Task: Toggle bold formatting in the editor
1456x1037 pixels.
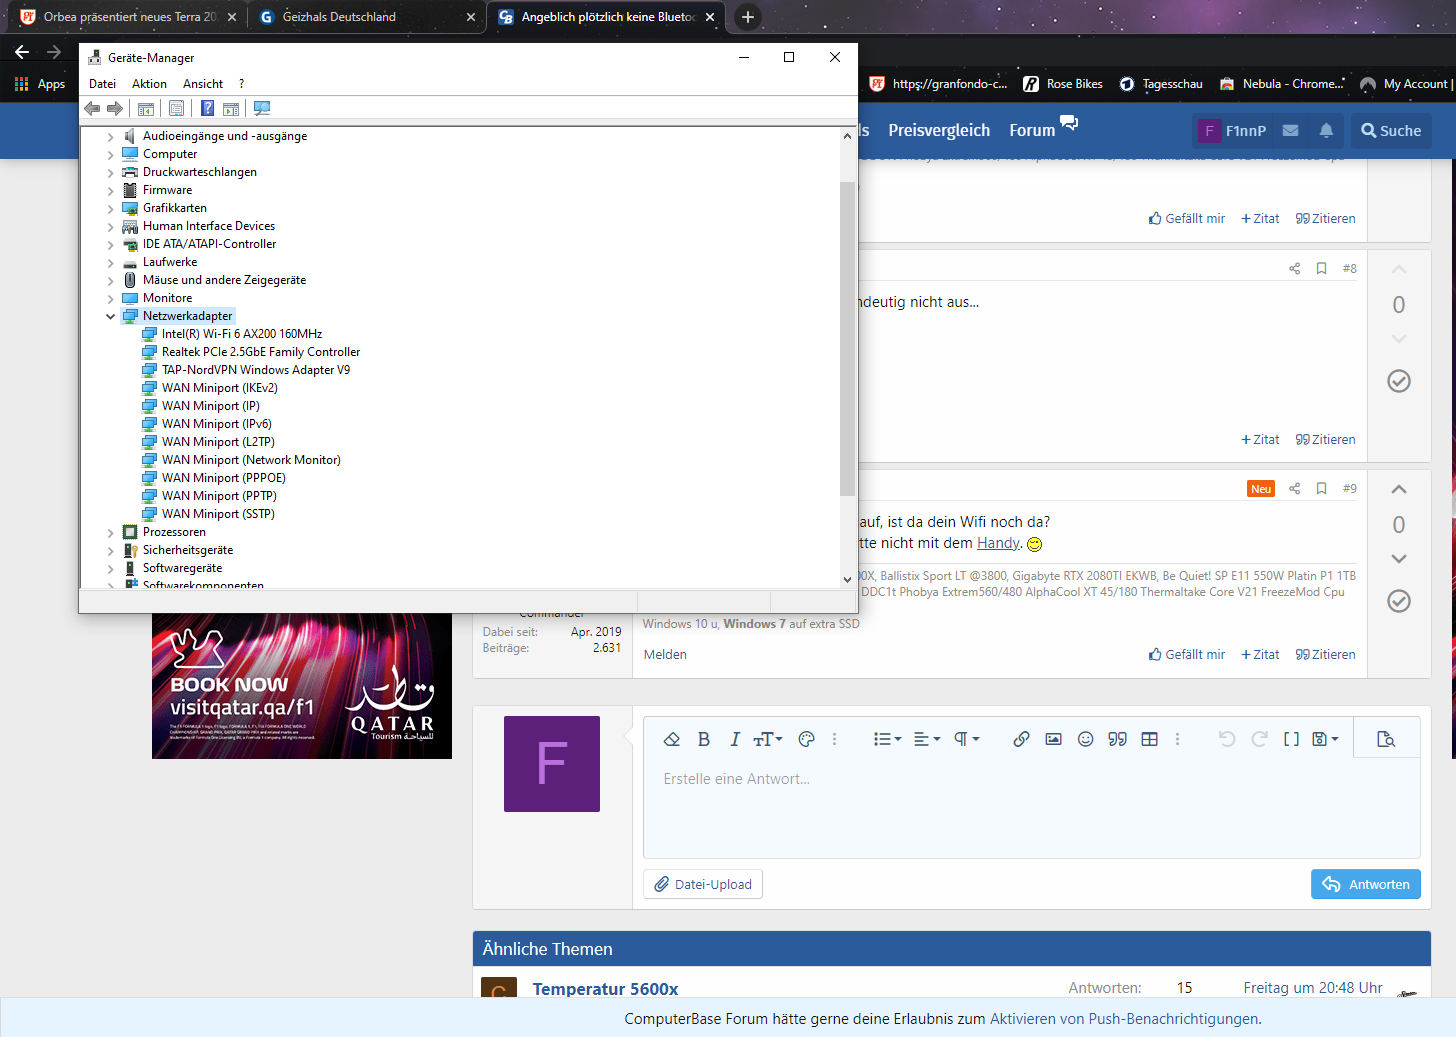Action: (x=703, y=739)
